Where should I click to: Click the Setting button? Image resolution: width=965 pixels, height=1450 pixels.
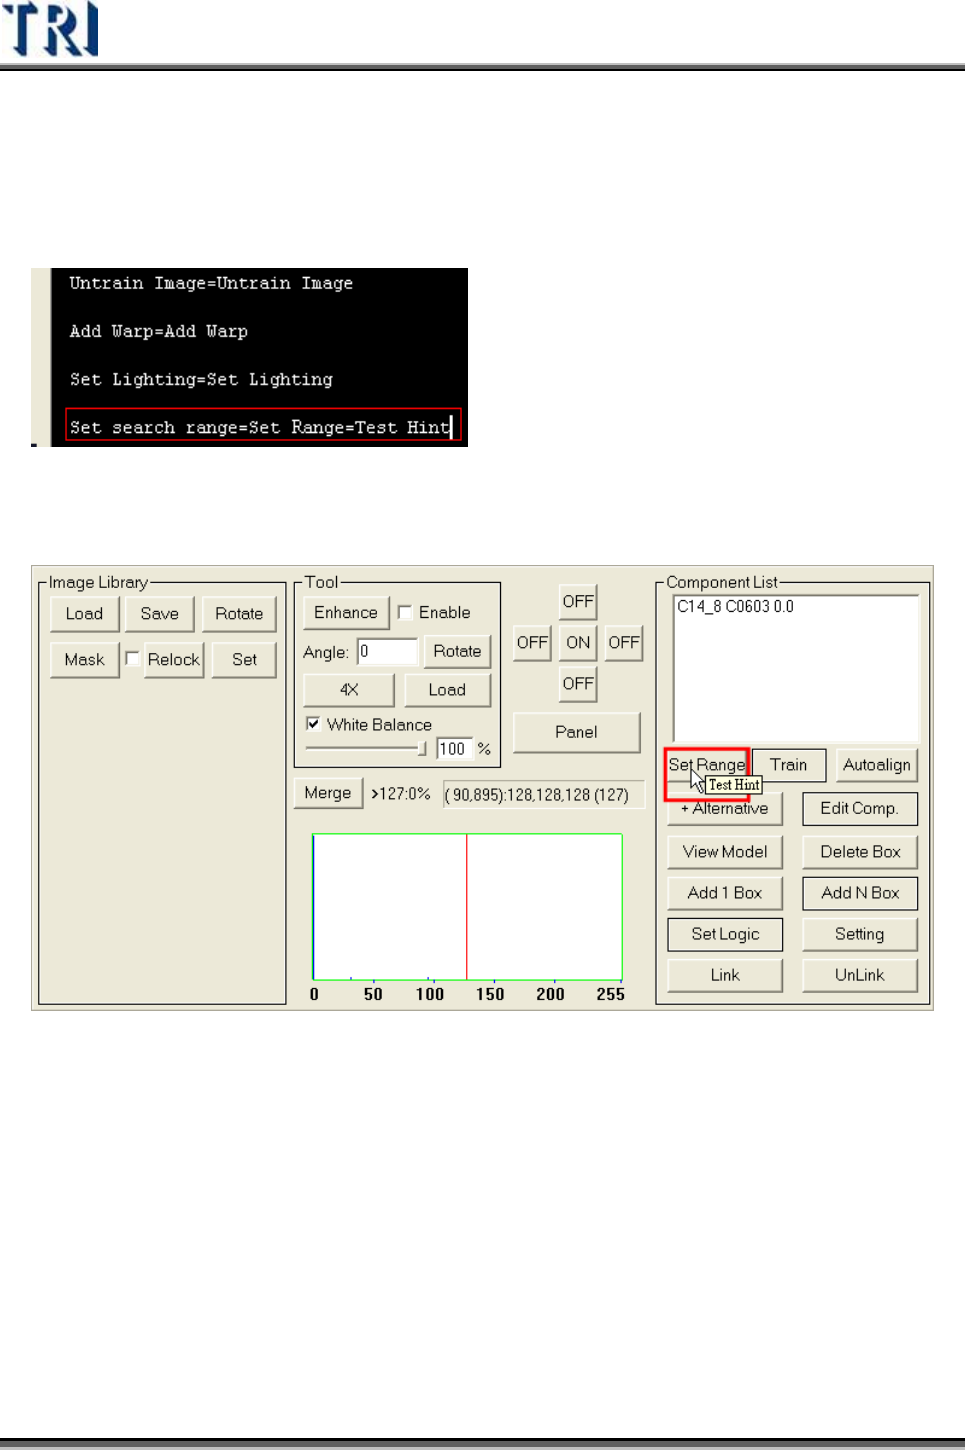[x=860, y=934]
